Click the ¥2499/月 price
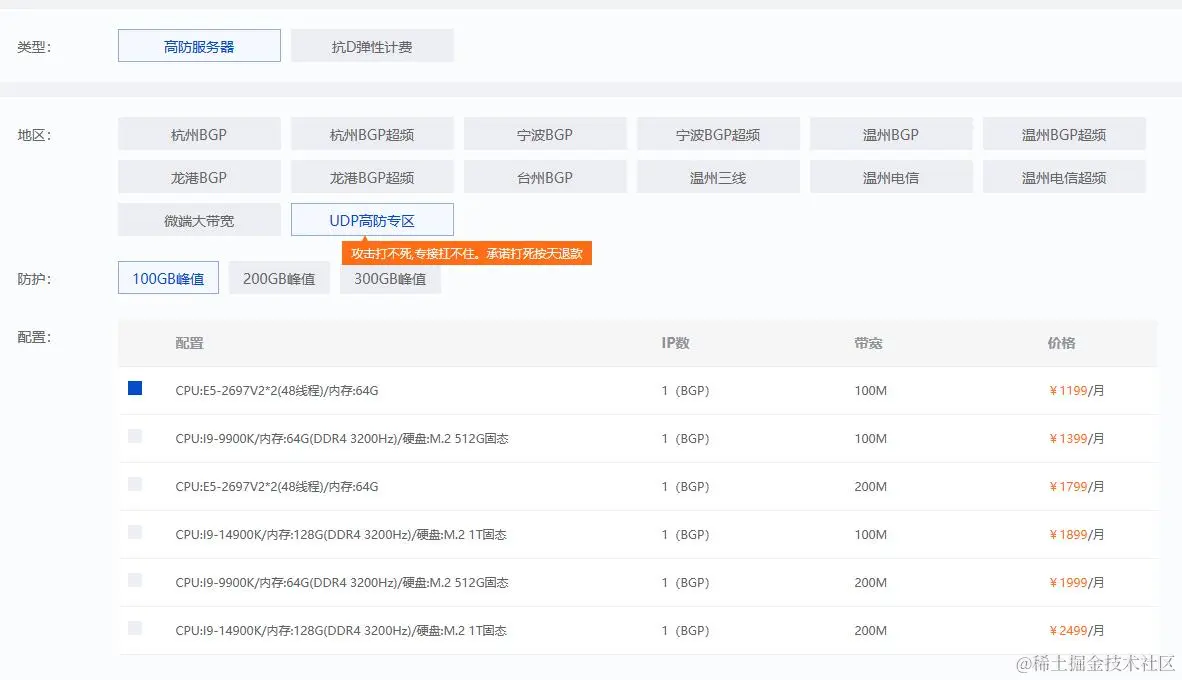Screen dimensions: 1182x680 point(1076,631)
